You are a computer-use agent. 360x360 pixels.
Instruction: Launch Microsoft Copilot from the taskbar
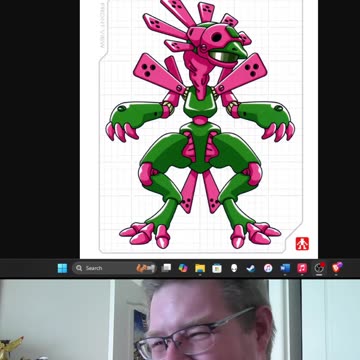coord(183,268)
